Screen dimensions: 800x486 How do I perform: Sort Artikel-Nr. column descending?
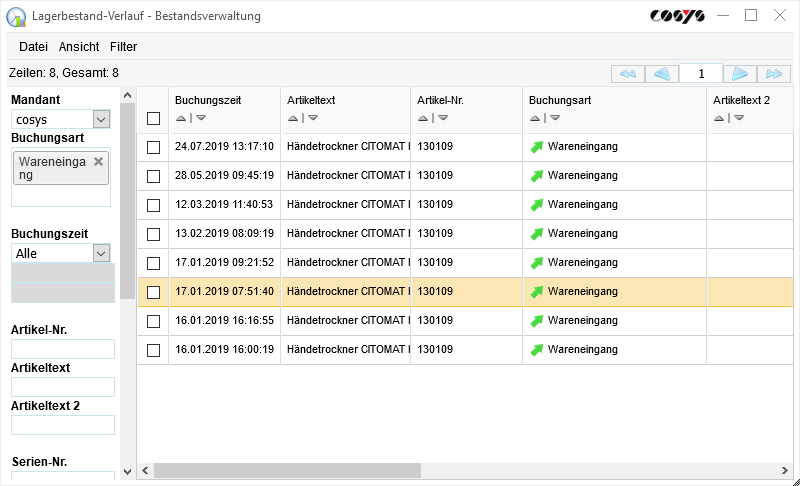pos(443,118)
